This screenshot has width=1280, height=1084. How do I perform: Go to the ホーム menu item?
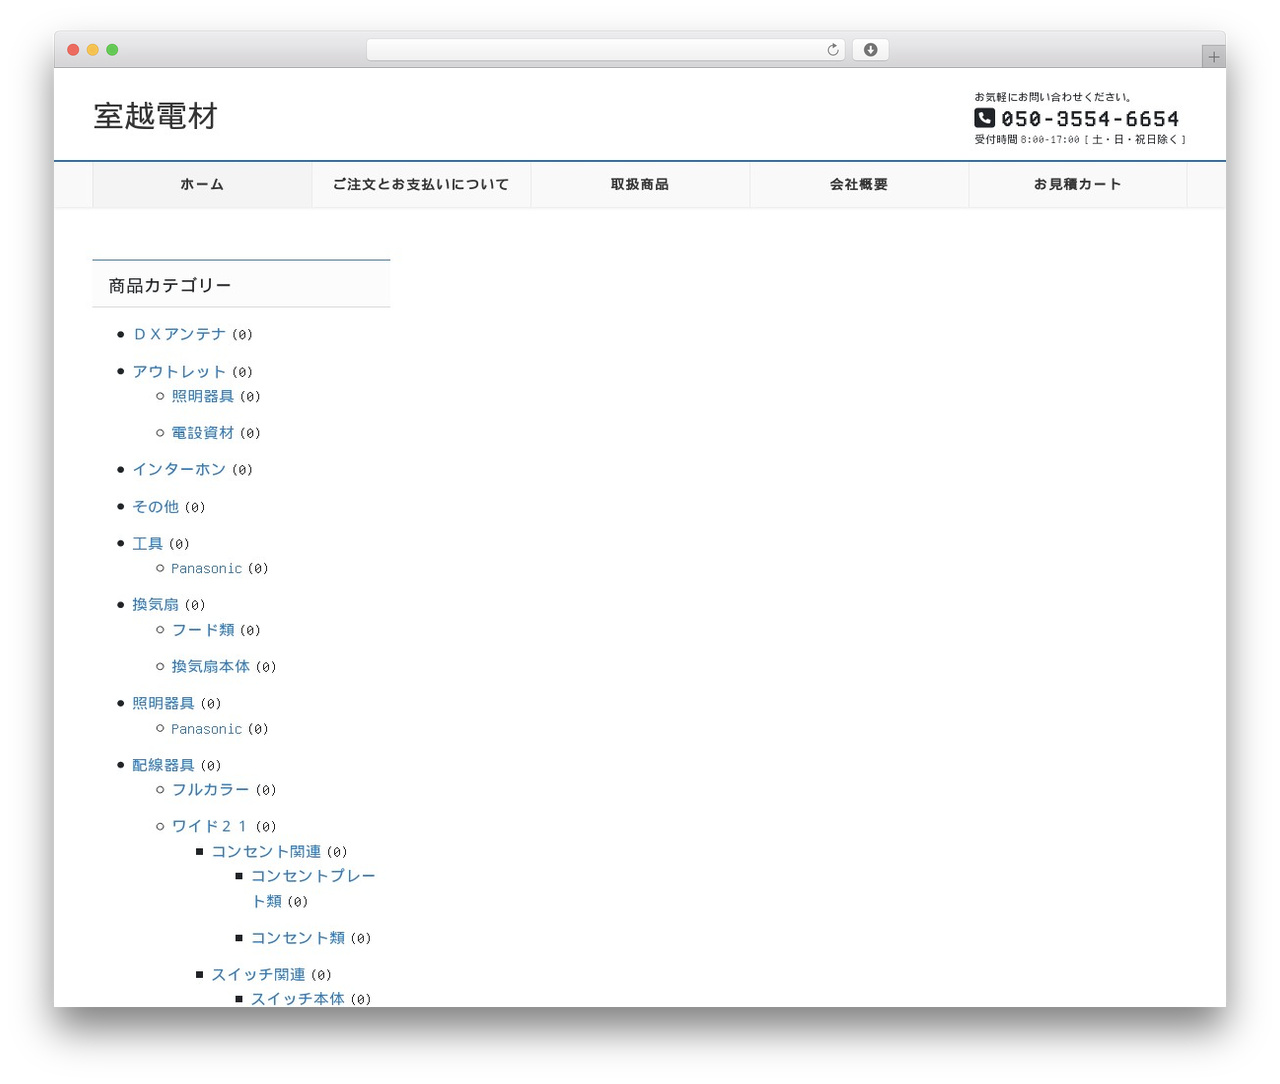(x=202, y=185)
